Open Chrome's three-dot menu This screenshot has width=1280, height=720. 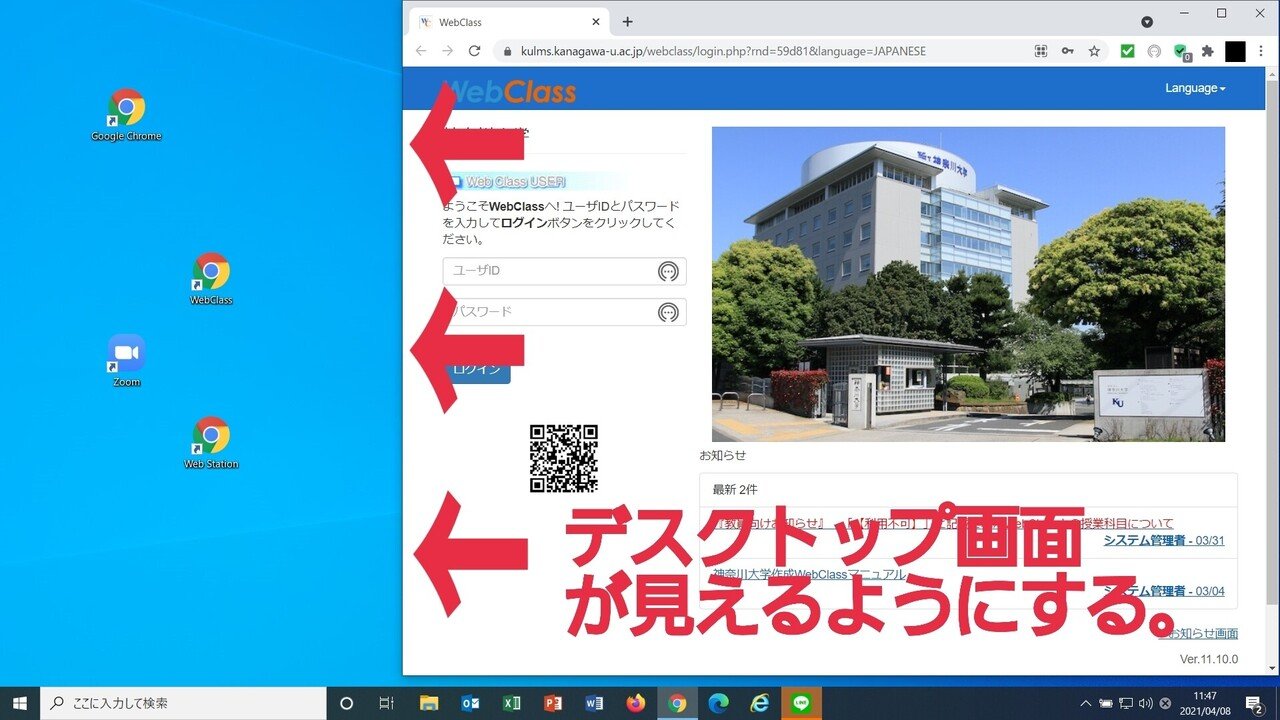pyautogui.click(x=1260, y=51)
